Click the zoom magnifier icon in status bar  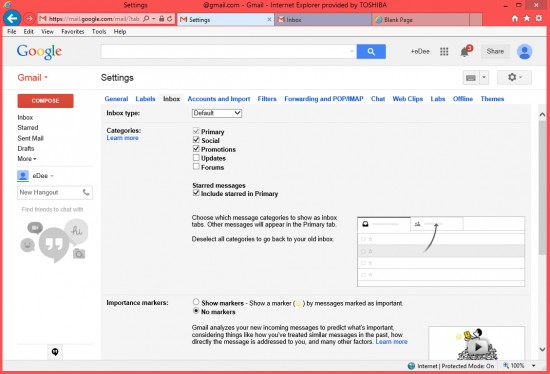click(506, 366)
